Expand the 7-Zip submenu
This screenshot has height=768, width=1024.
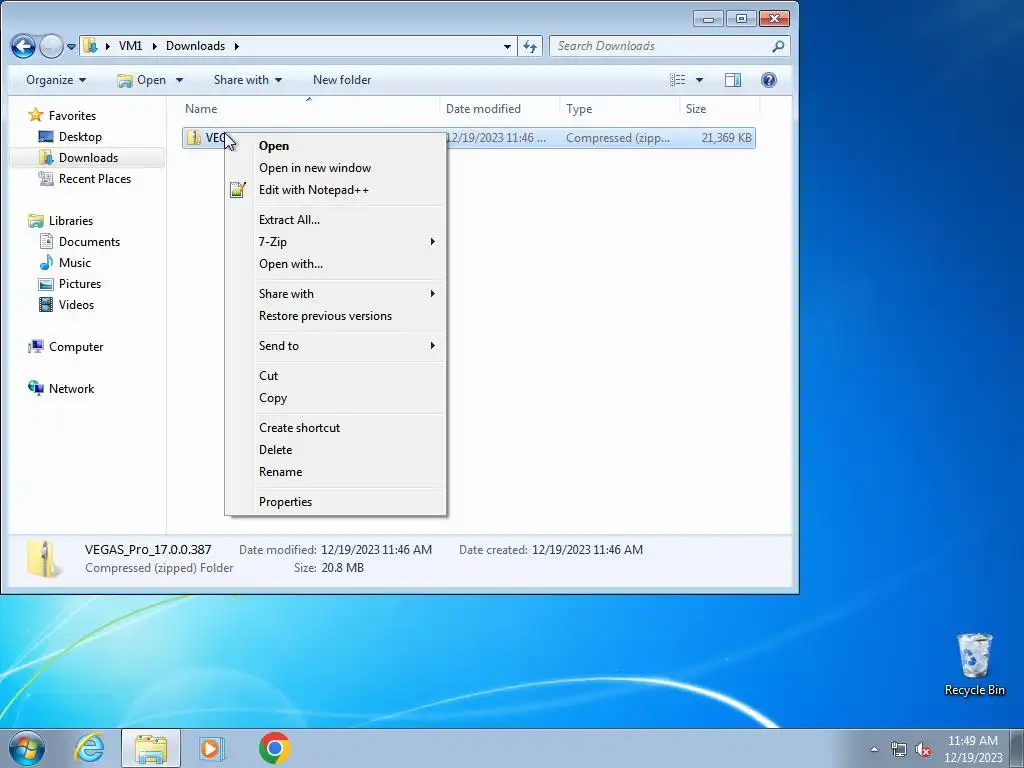pyautogui.click(x=335, y=242)
